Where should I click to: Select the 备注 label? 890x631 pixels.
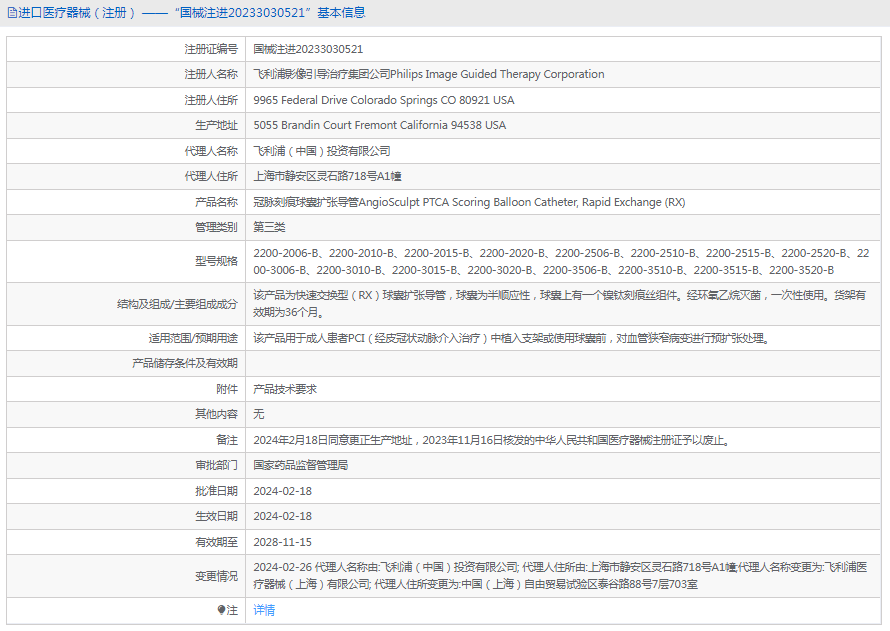tap(227, 440)
